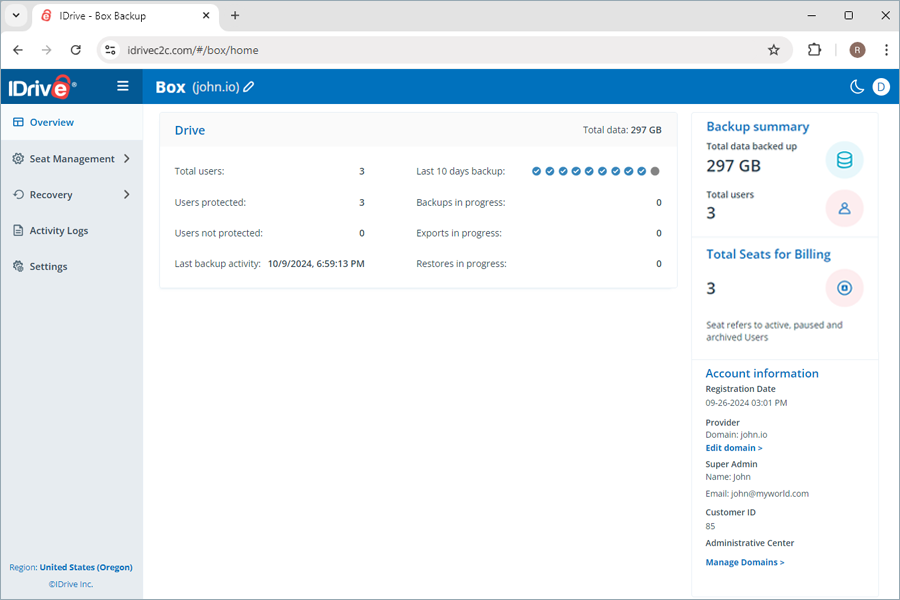The height and width of the screenshot is (600, 900).
Task: Select Overview in the sidebar
Action: pyautogui.click(x=51, y=122)
